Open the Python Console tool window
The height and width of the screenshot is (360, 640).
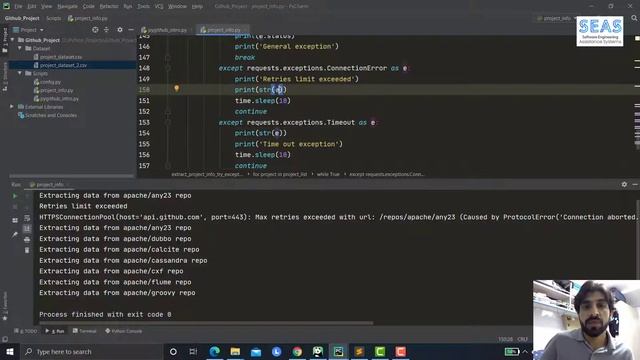[124, 331]
